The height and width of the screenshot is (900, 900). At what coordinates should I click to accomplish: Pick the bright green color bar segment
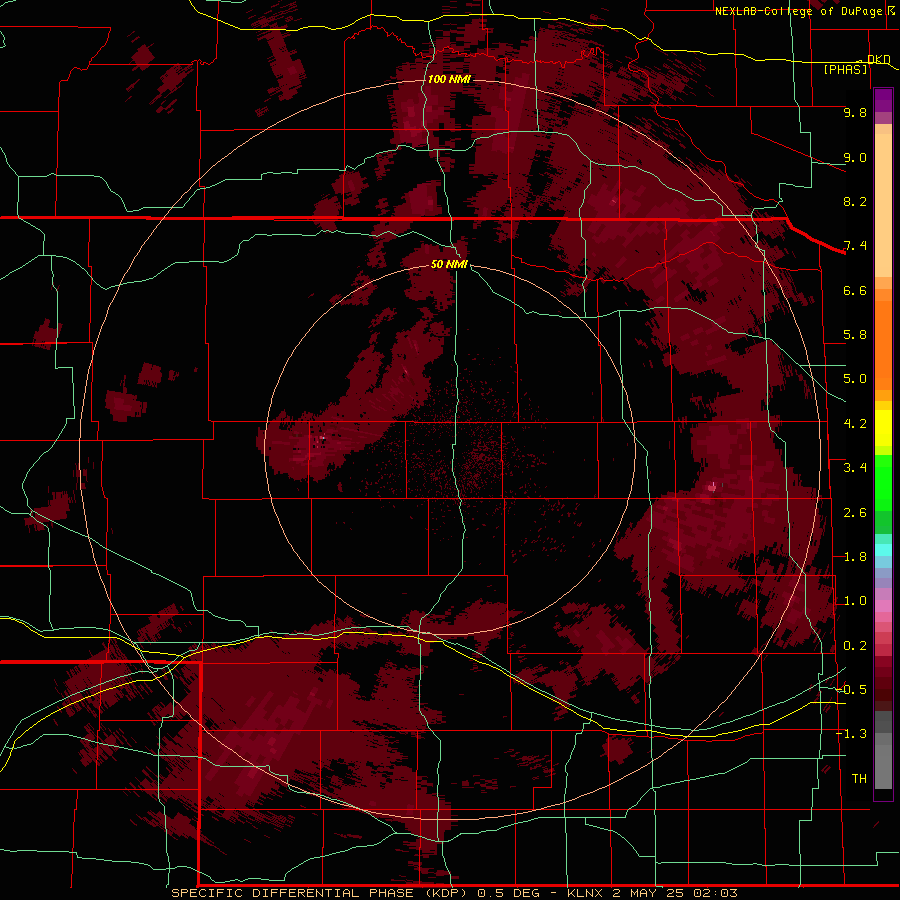coord(883,482)
